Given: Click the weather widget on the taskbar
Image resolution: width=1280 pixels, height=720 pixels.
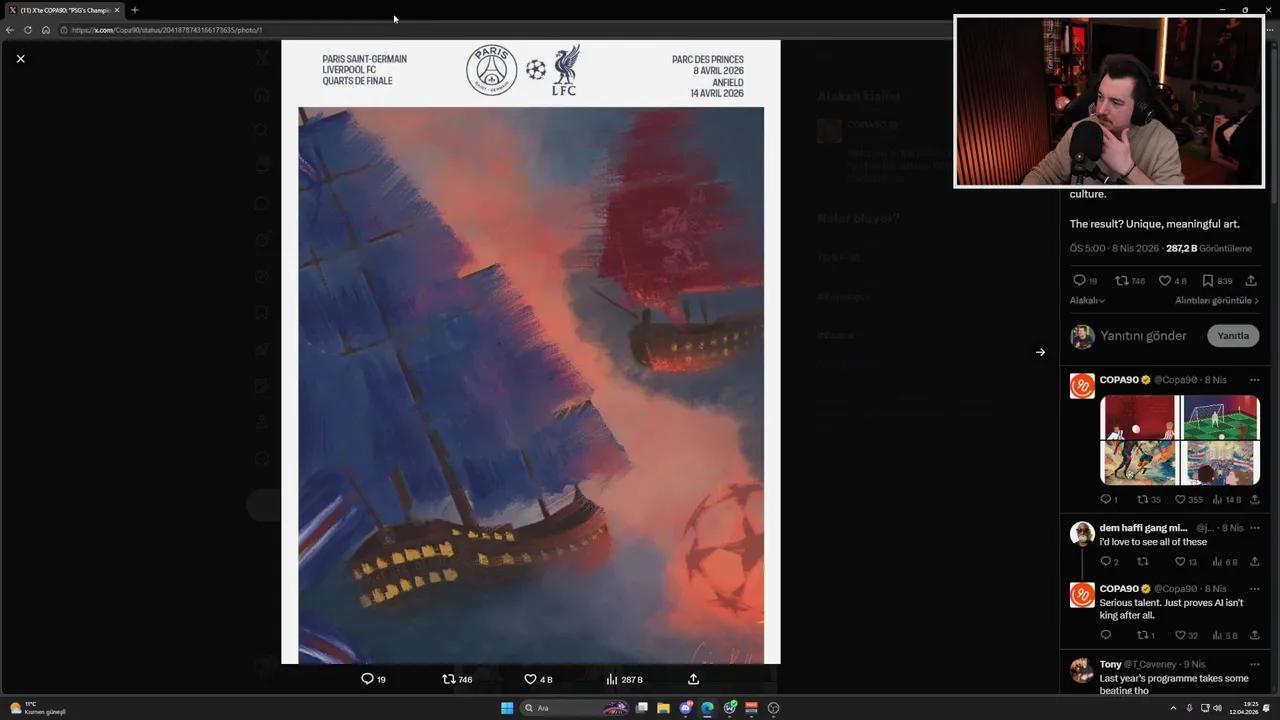Looking at the screenshot, I should coord(38,708).
